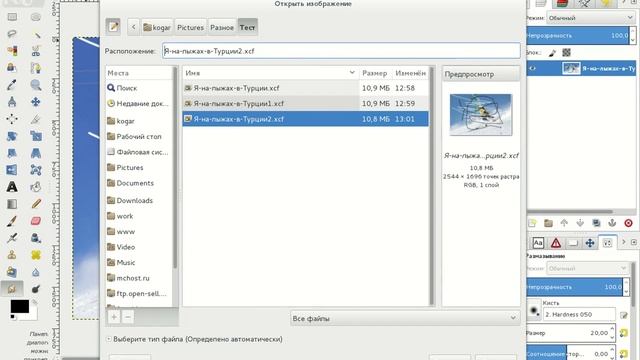Screen dimensions: 640x360
Task: Click the black foreground color swatch
Action: pos(19,306)
